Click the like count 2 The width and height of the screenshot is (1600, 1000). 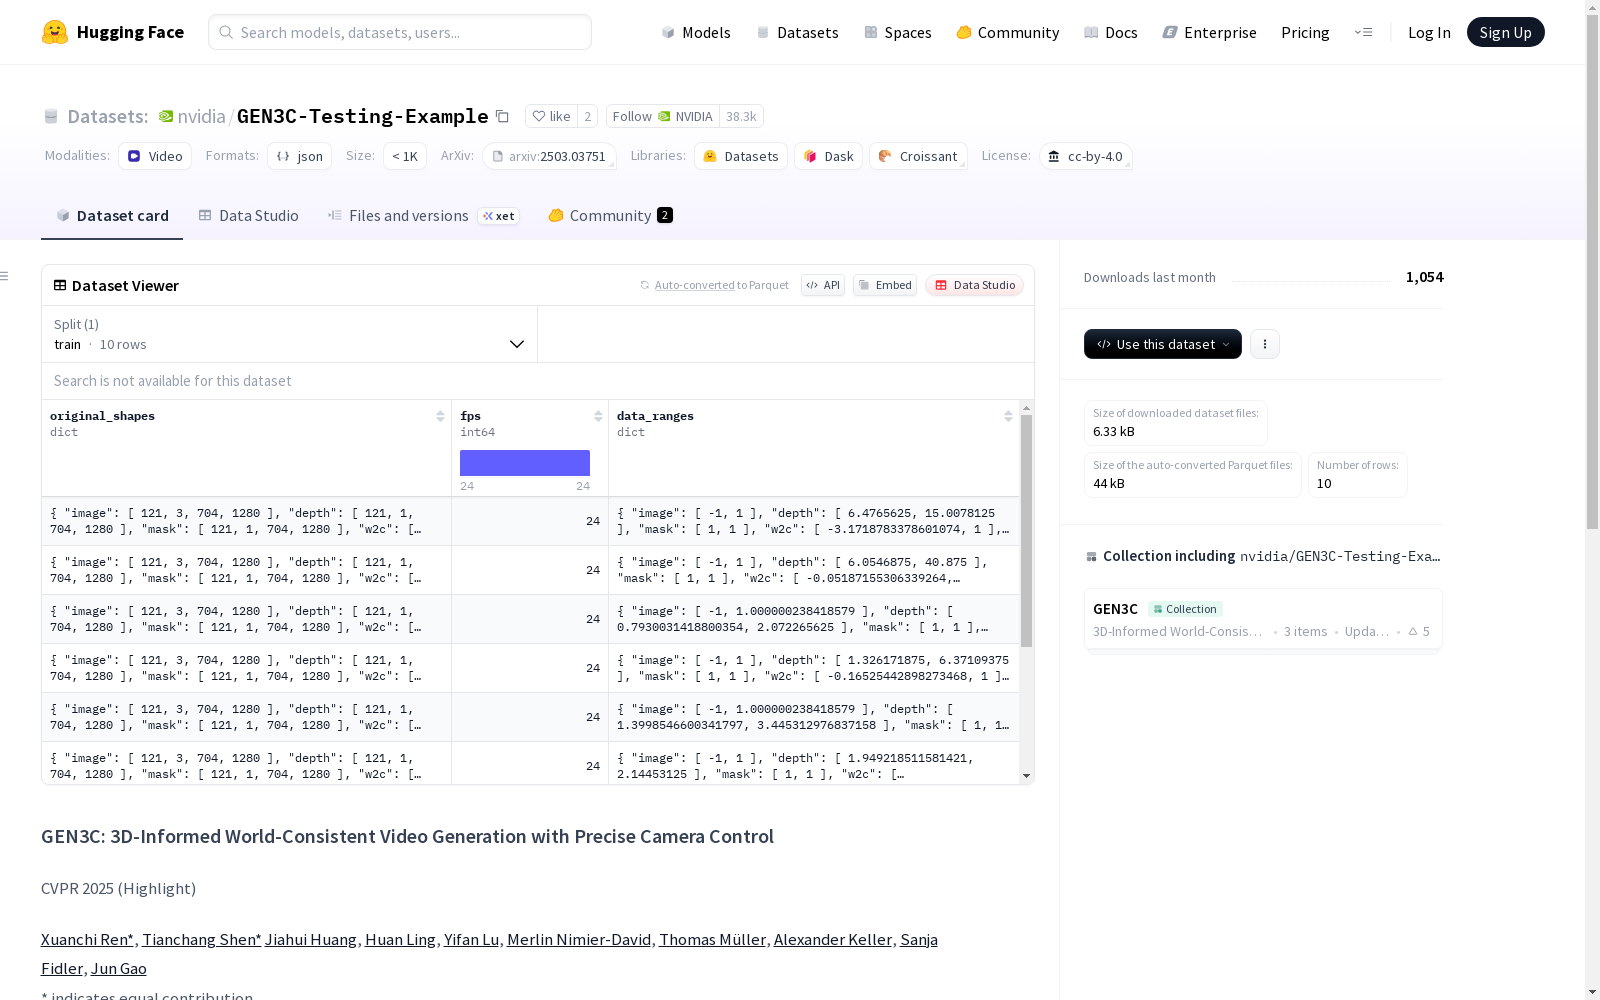[x=587, y=116]
